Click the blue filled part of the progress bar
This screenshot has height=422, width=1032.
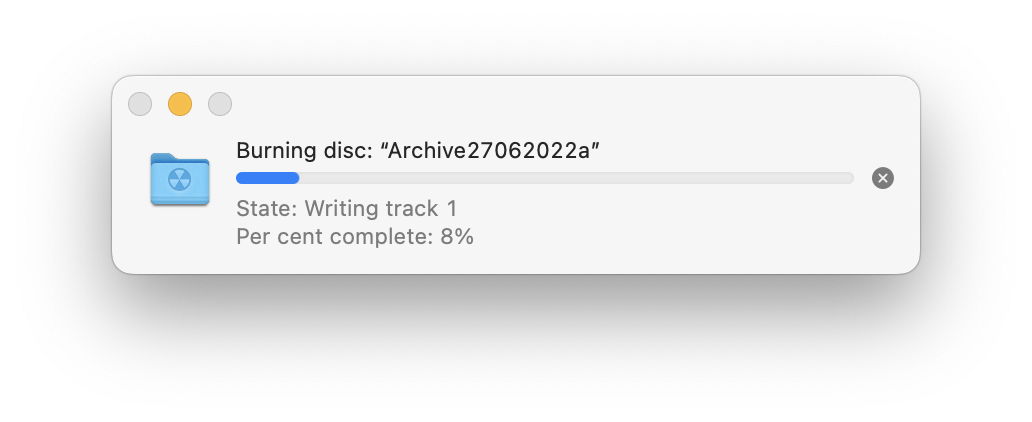click(267, 178)
